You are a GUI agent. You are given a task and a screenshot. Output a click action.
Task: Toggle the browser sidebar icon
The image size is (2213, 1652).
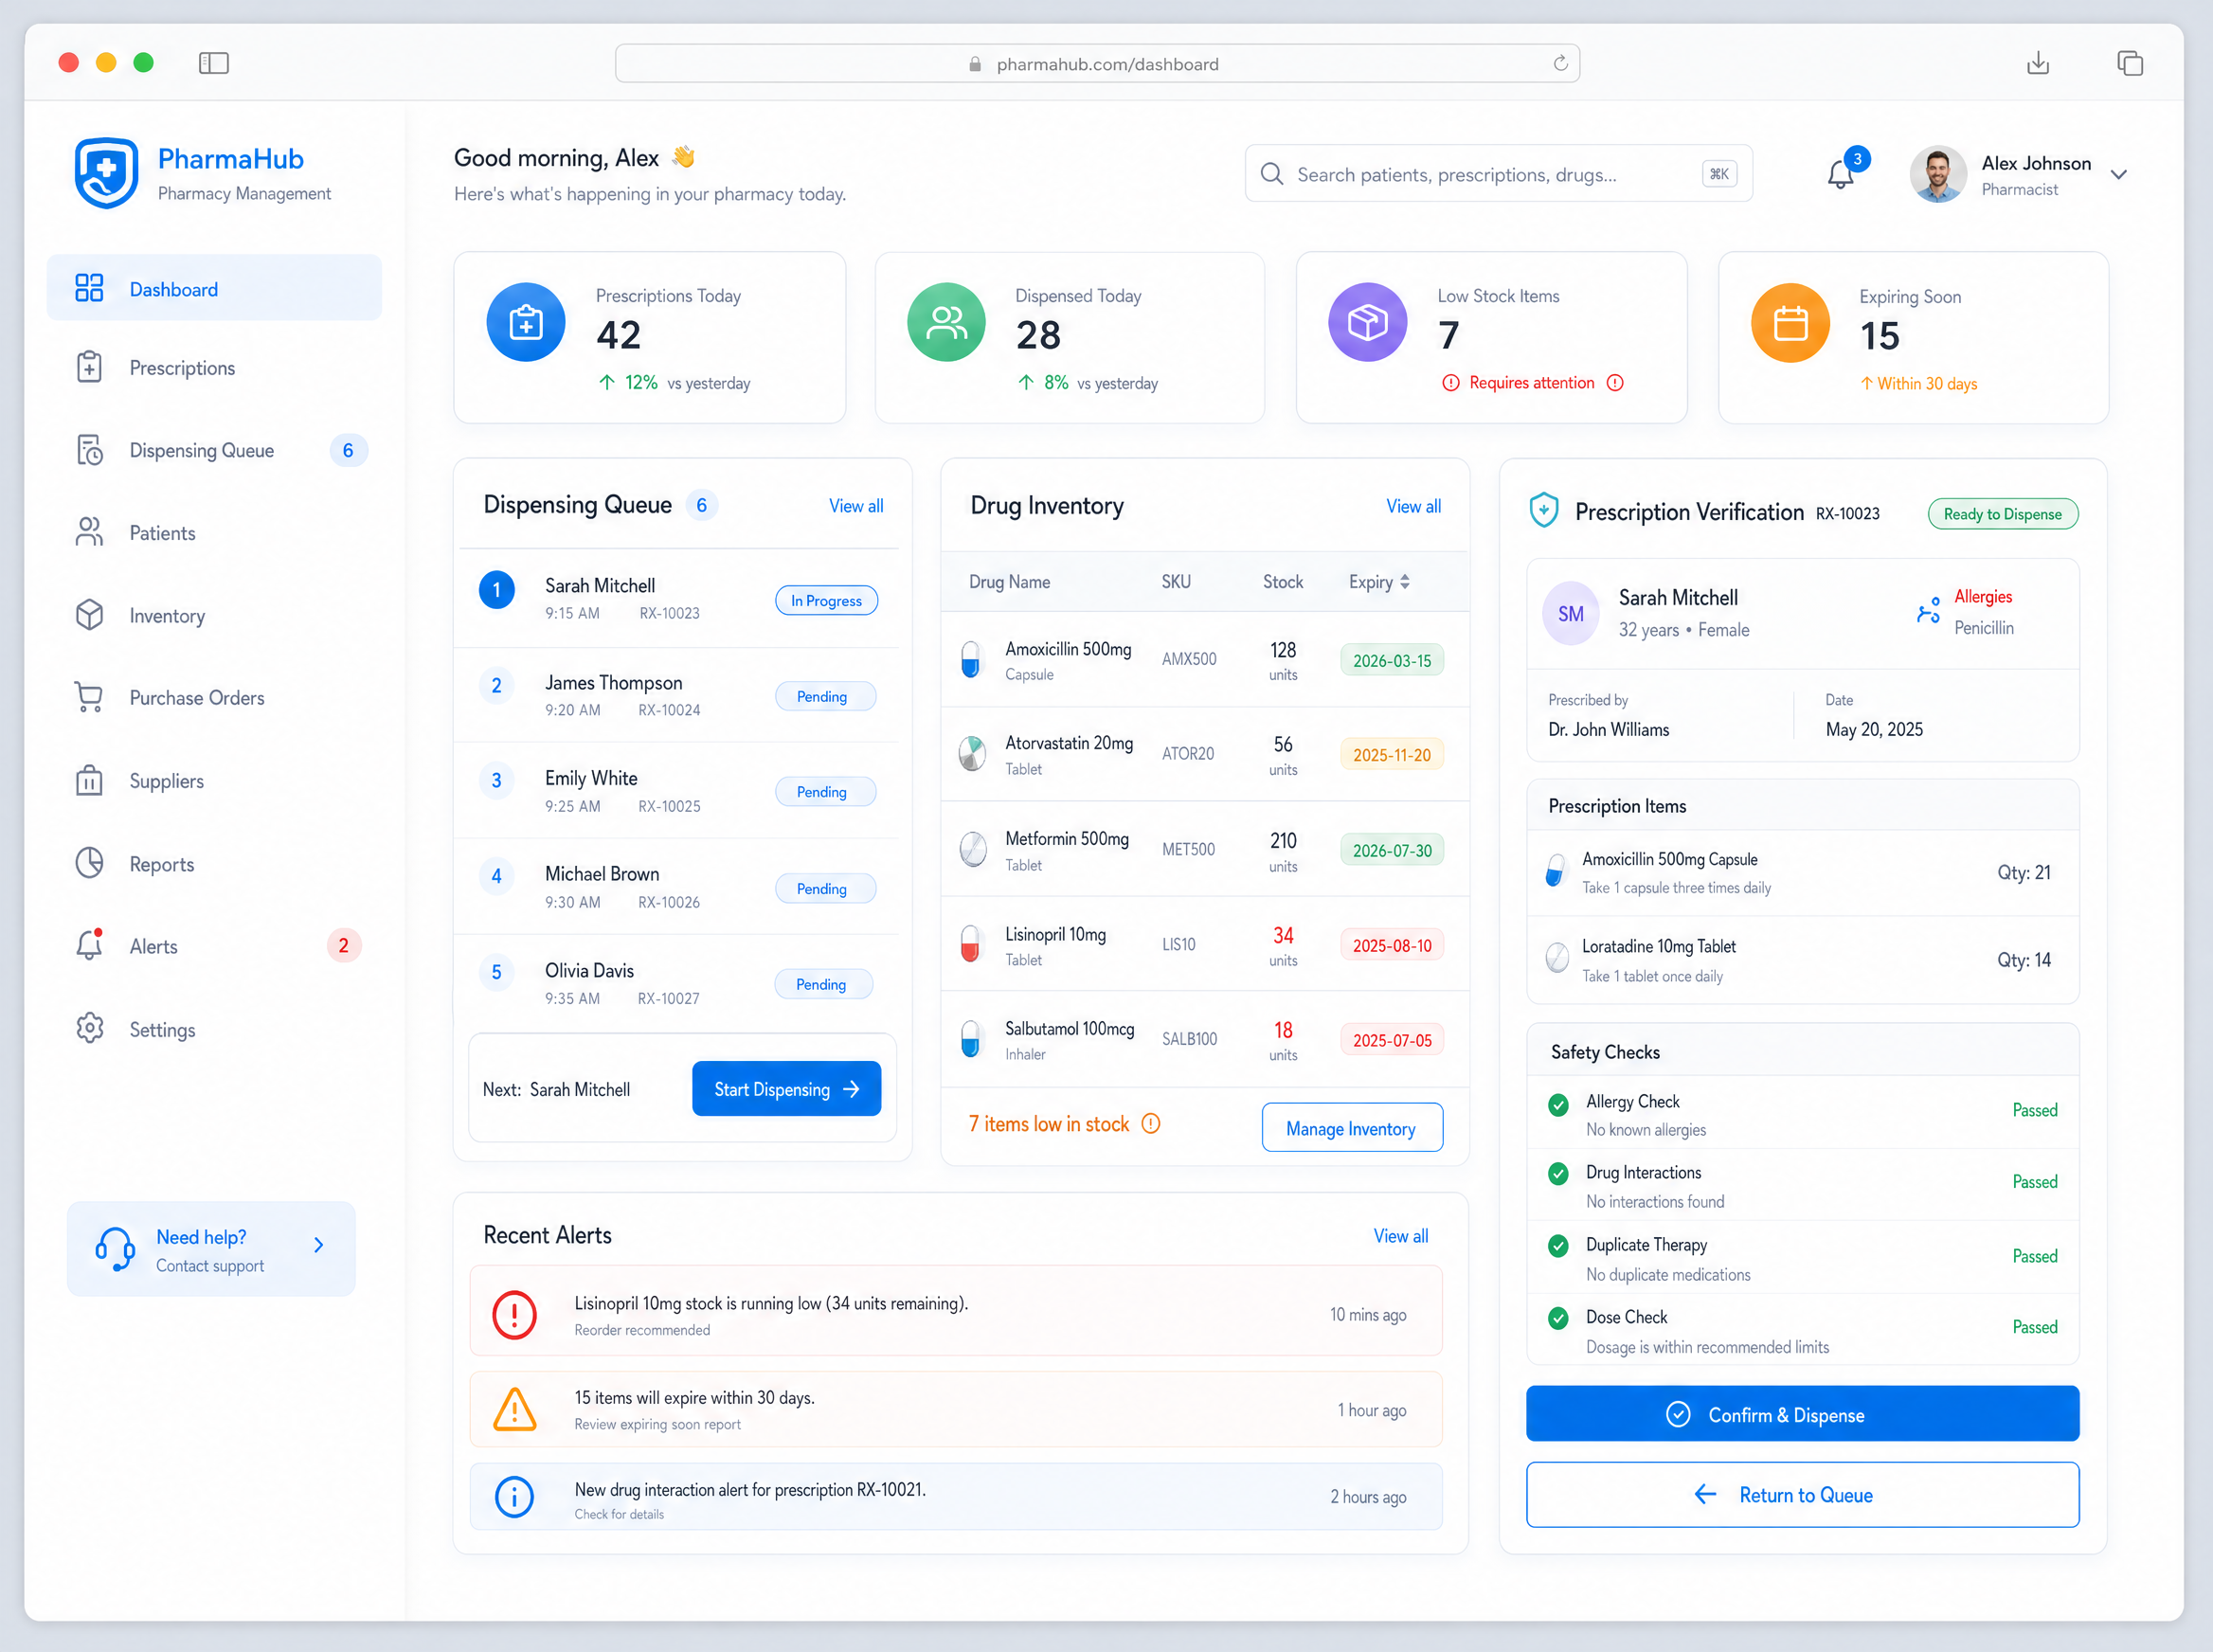(x=214, y=63)
